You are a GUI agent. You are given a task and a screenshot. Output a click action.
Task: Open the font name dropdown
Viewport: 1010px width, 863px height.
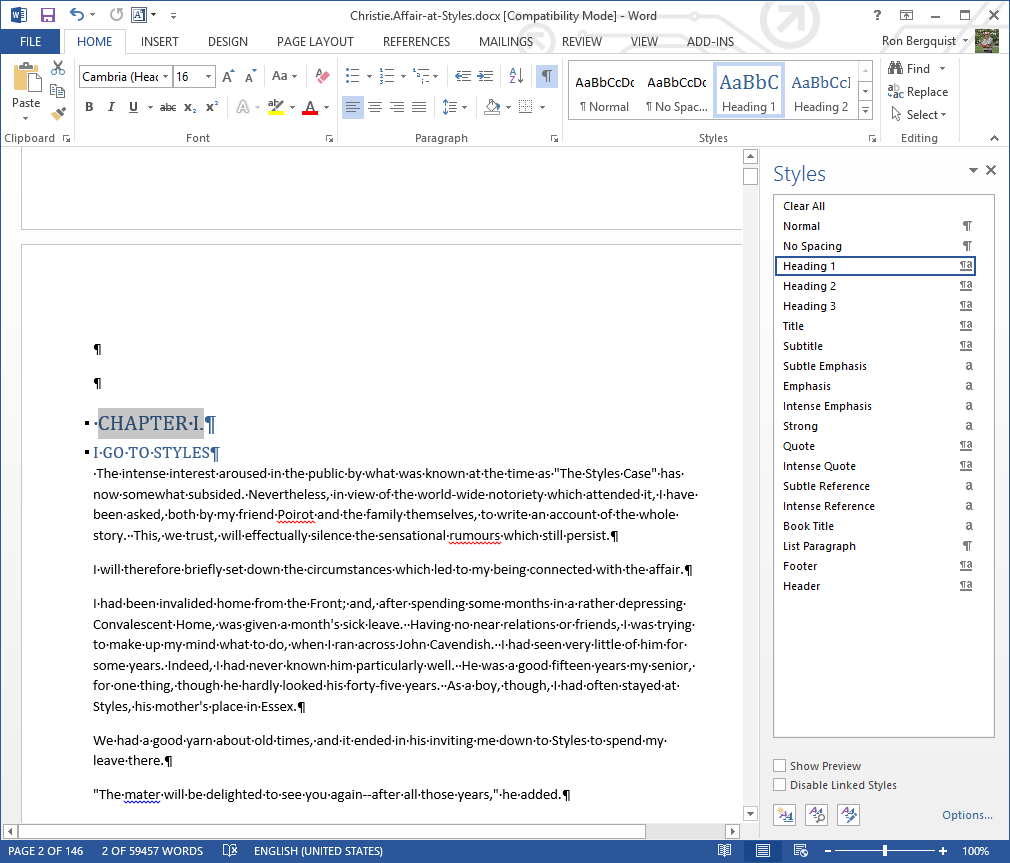(x=165, y=77)
